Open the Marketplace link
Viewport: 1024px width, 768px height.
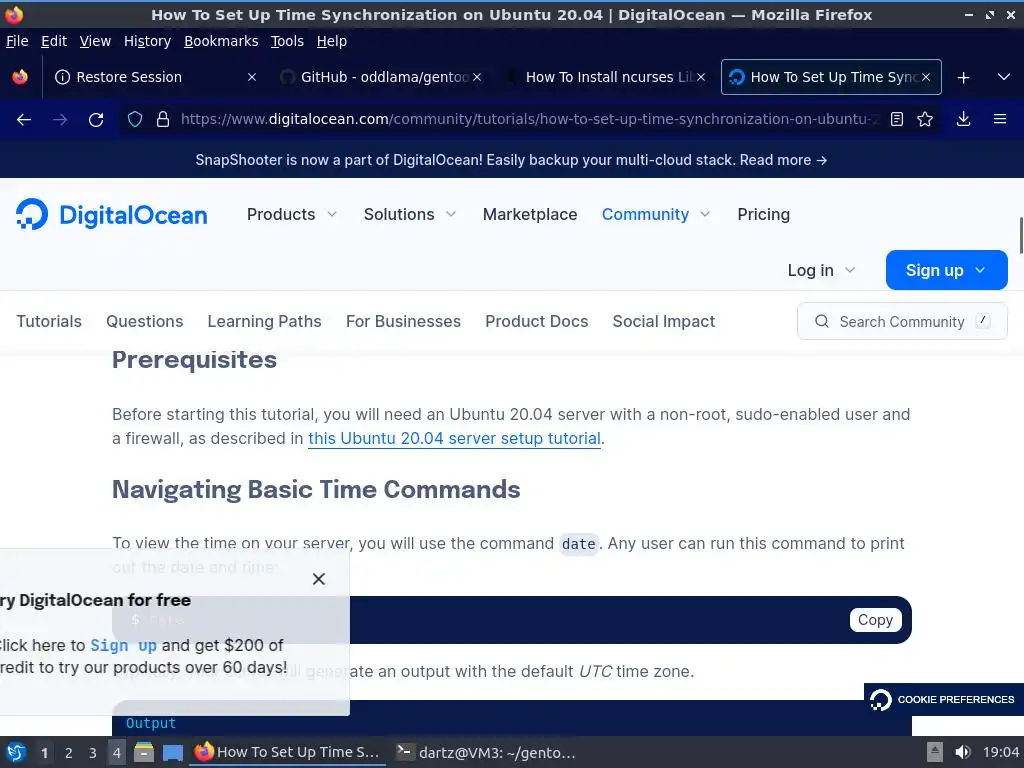[x=530, y=214]
